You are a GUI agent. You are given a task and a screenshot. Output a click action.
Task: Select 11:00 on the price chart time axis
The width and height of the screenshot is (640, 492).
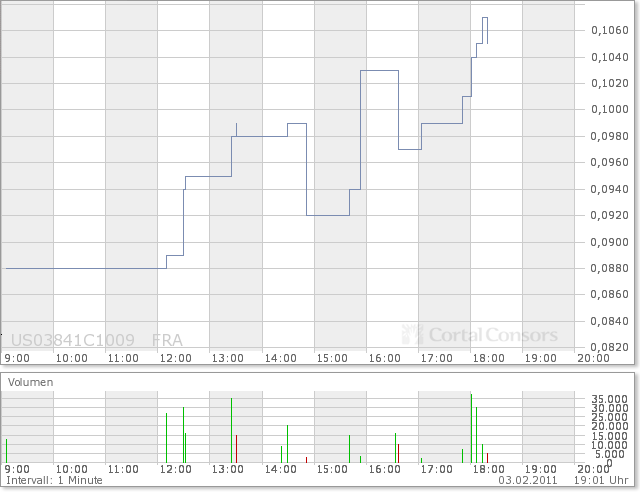123,358
